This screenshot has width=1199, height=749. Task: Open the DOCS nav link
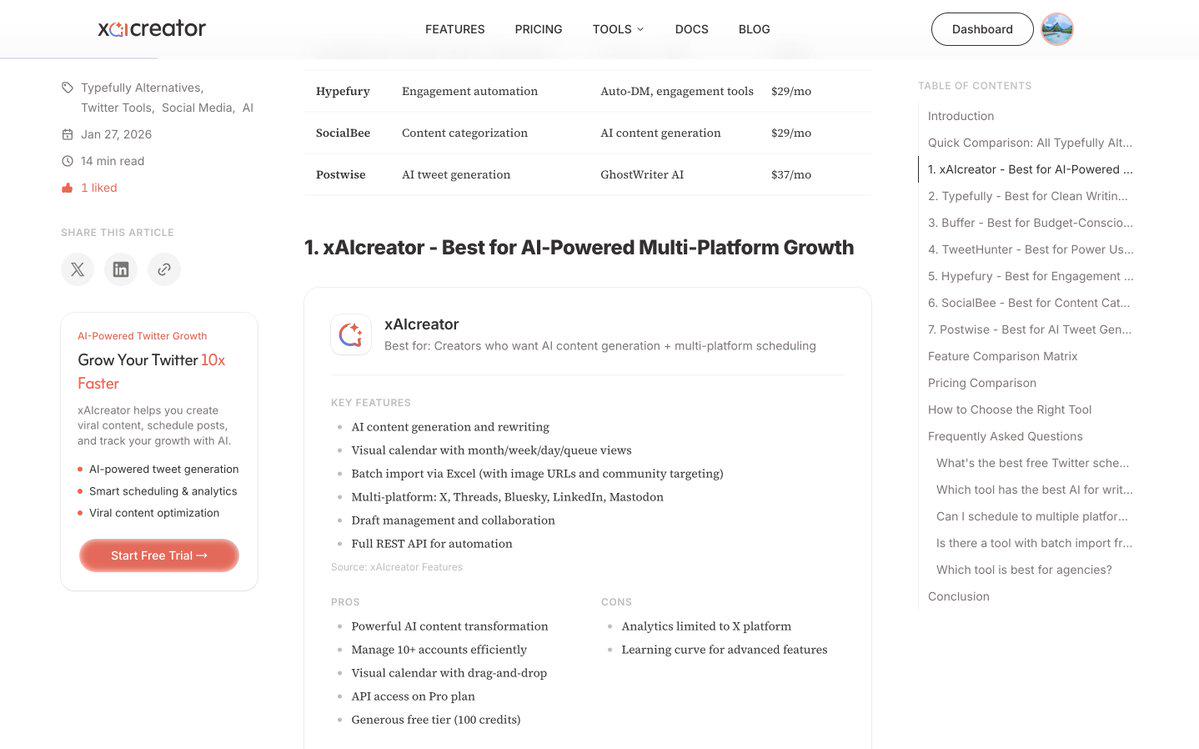click(691, 29)
